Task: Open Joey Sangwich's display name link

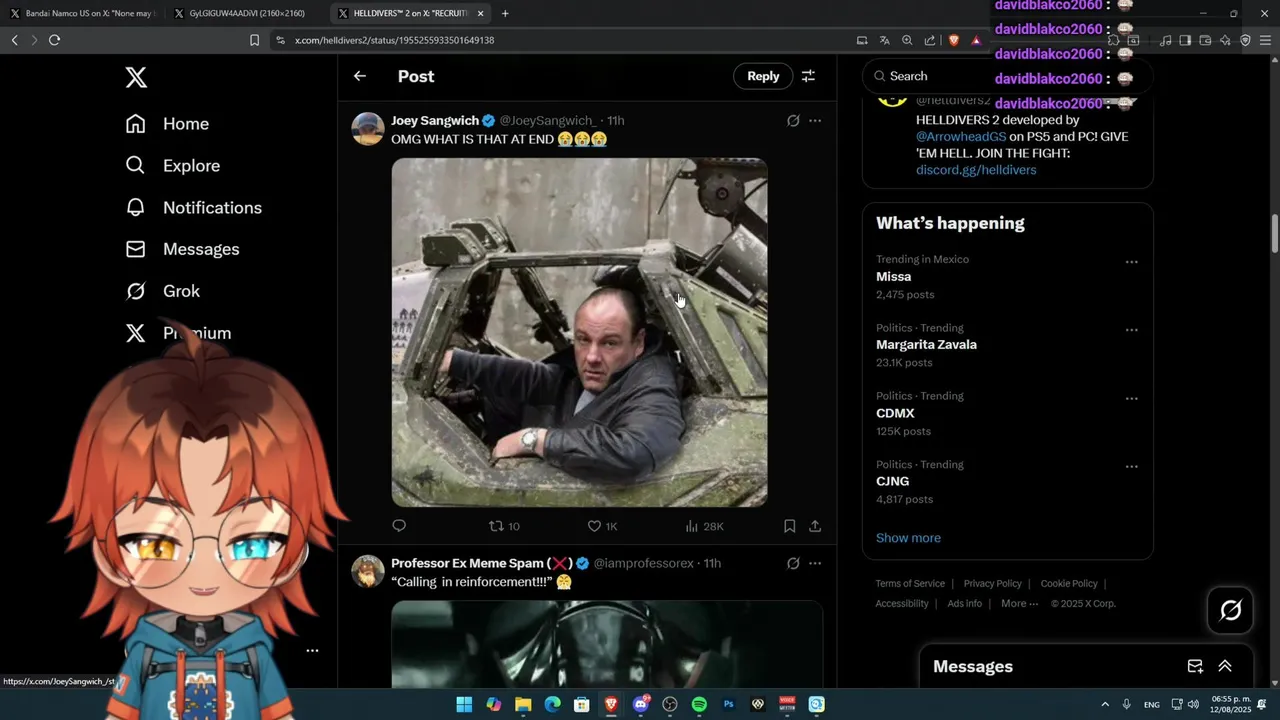Action: tap(435, 120)
